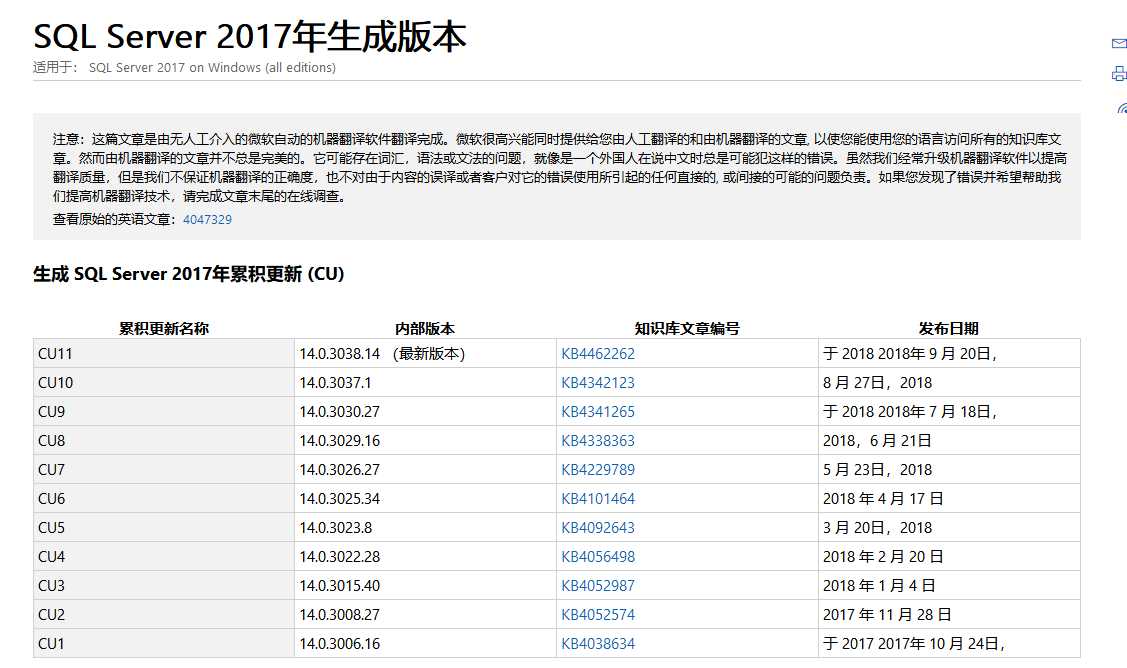Viewport: 1127px width, 668px height.
Task: Click version 14.0.3025.34
Action: (x=339, y=499)
